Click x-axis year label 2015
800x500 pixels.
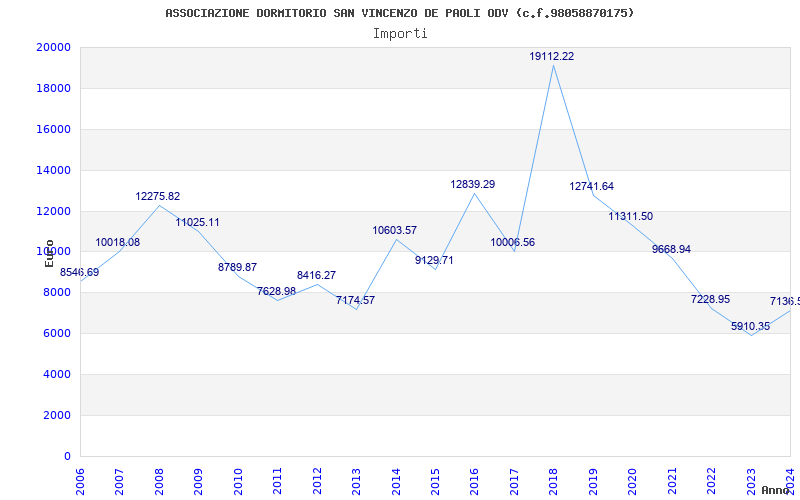pos(435,482)
